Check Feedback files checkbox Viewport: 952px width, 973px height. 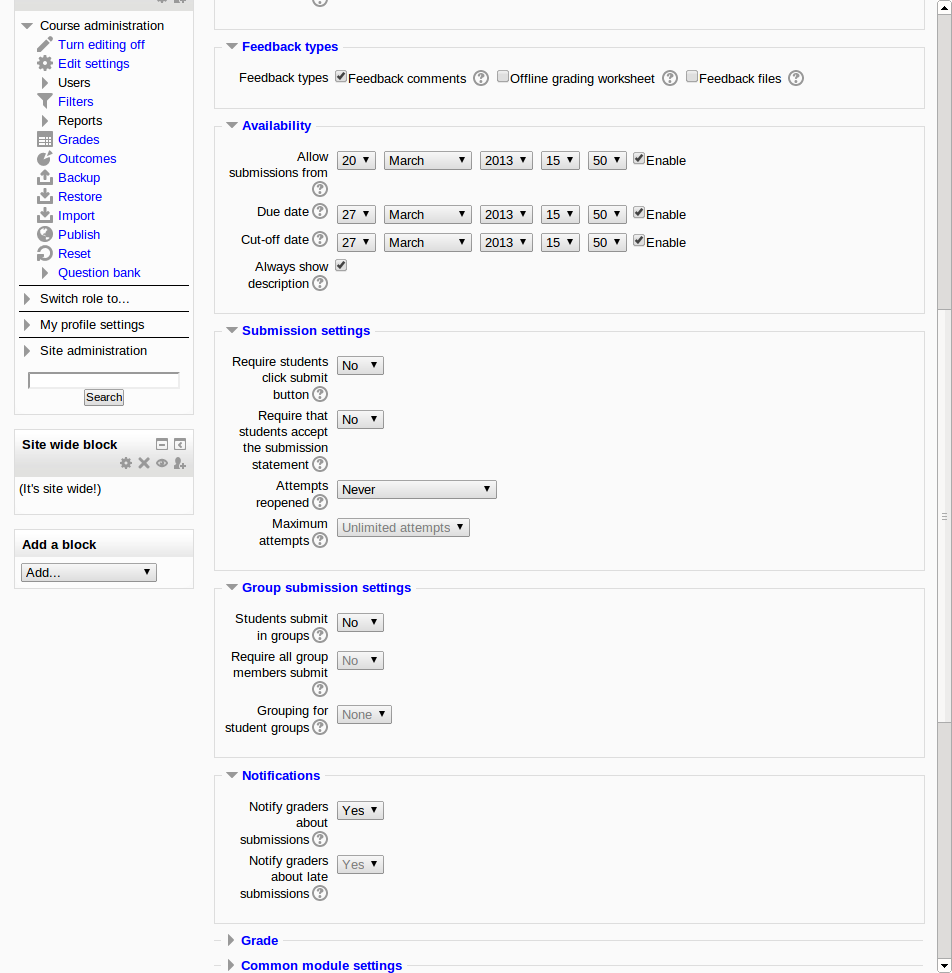(x=691, y=76)
